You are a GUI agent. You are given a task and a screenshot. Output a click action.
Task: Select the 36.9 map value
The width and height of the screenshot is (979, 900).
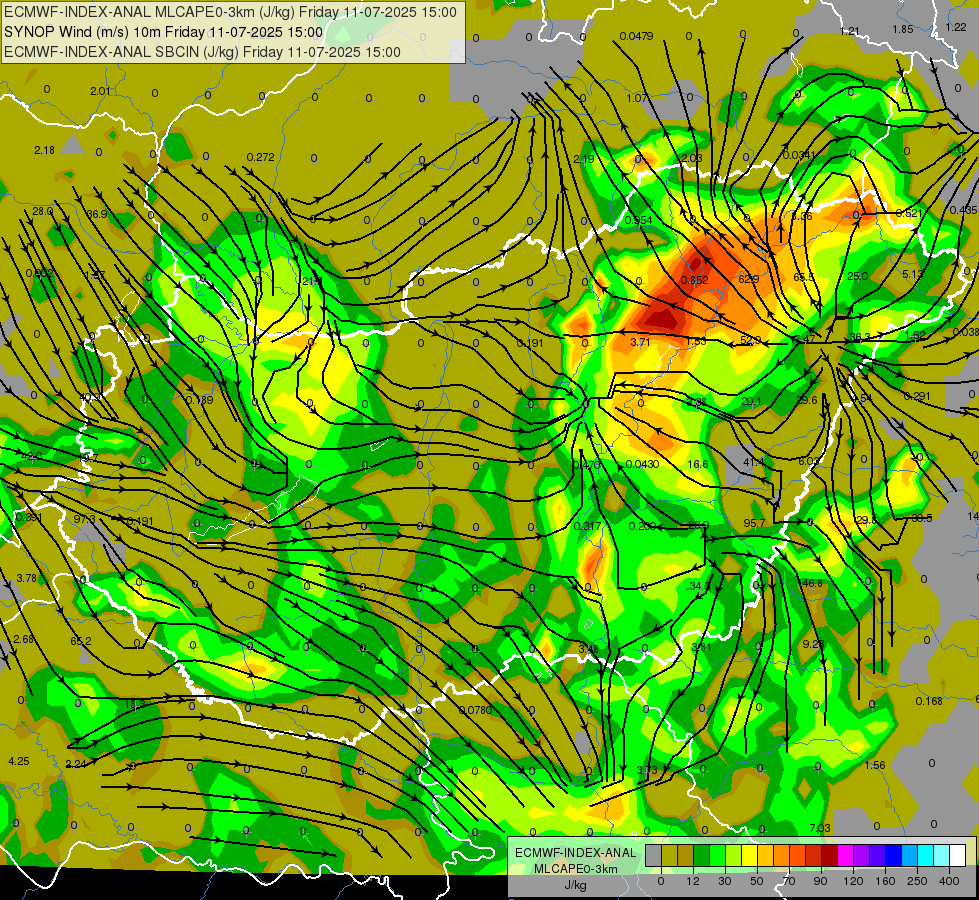click(x=97, y=214)
